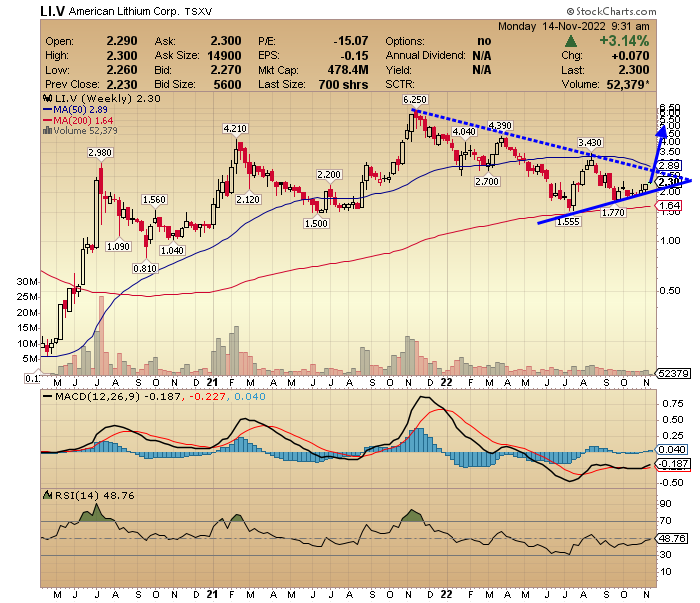Click the Prev Close value 2.230
The image size is (700, 603).
pos(122,84)
